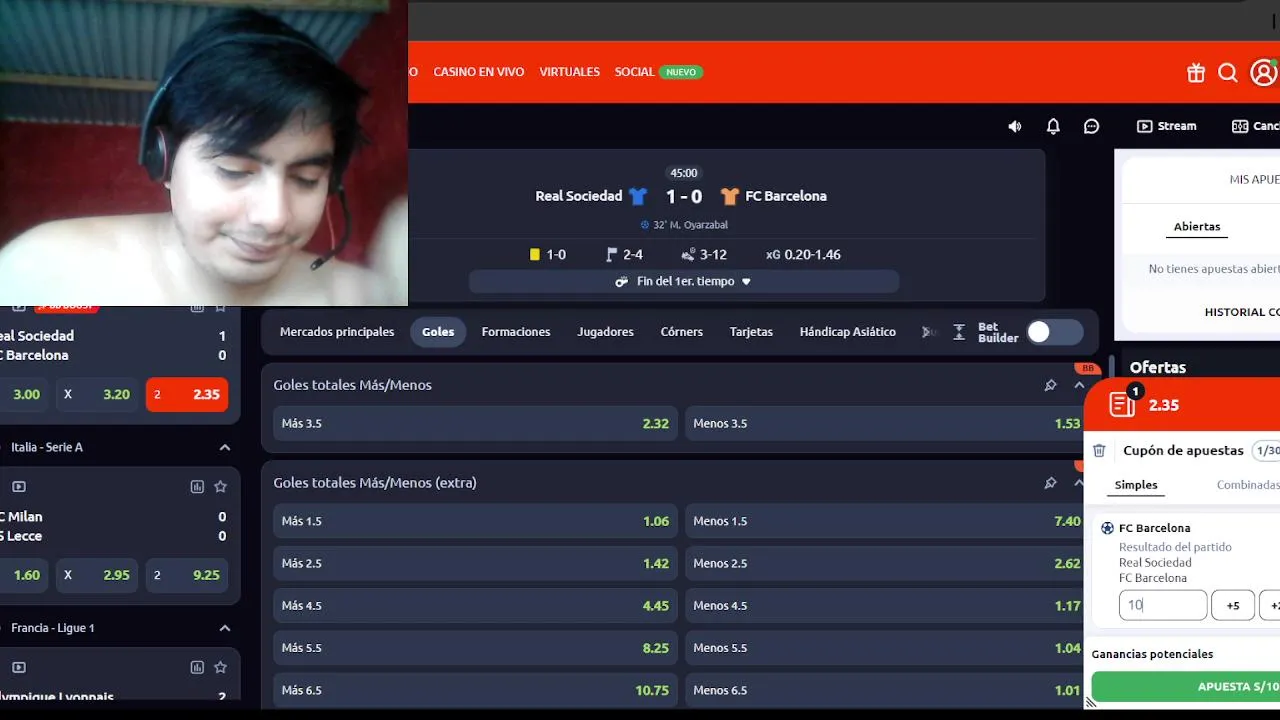Viewport: 1280px width, 720px height.
Task: Mute sounds with the speaker icon
Action: point(1015,126)
